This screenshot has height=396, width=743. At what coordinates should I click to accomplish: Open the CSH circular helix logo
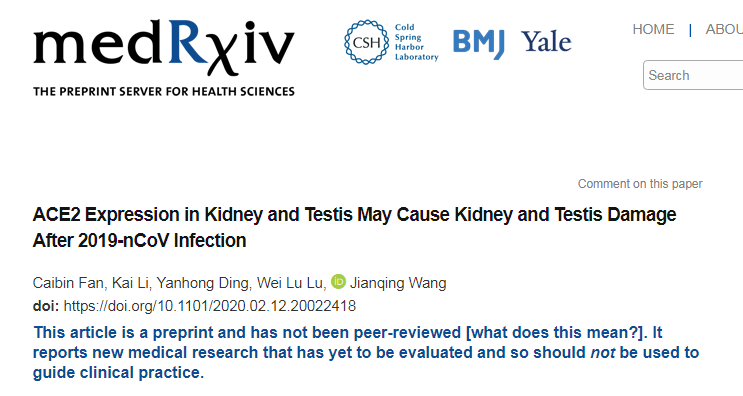click(366, 42)
